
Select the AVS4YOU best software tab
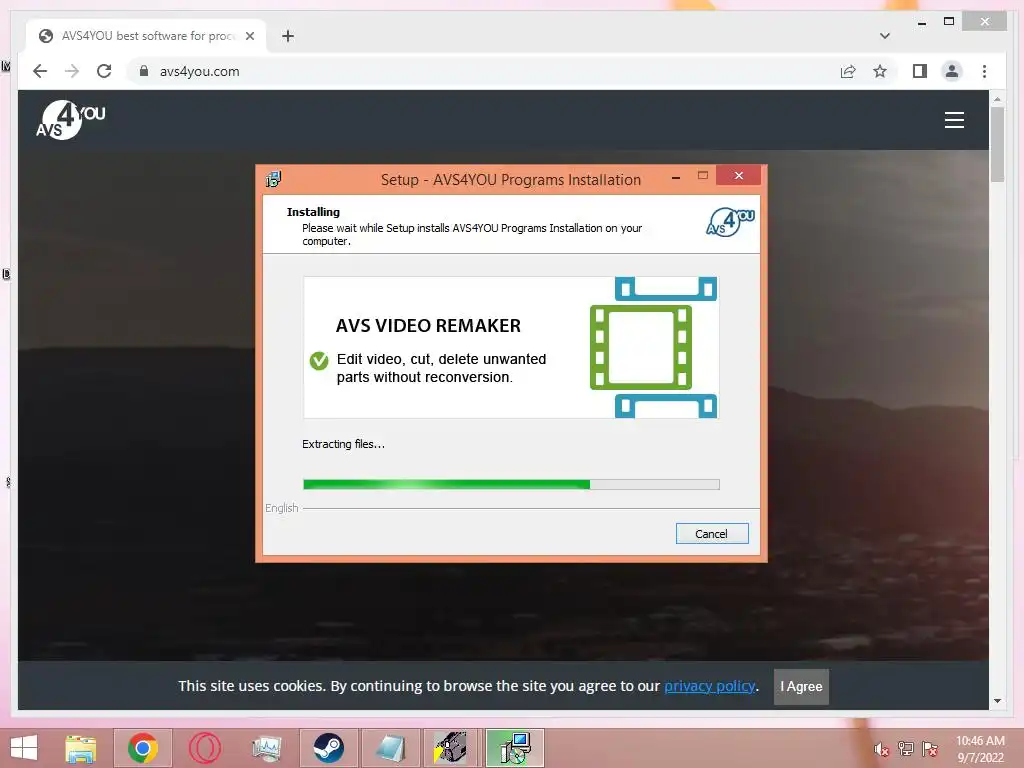(x=146, y=36)
